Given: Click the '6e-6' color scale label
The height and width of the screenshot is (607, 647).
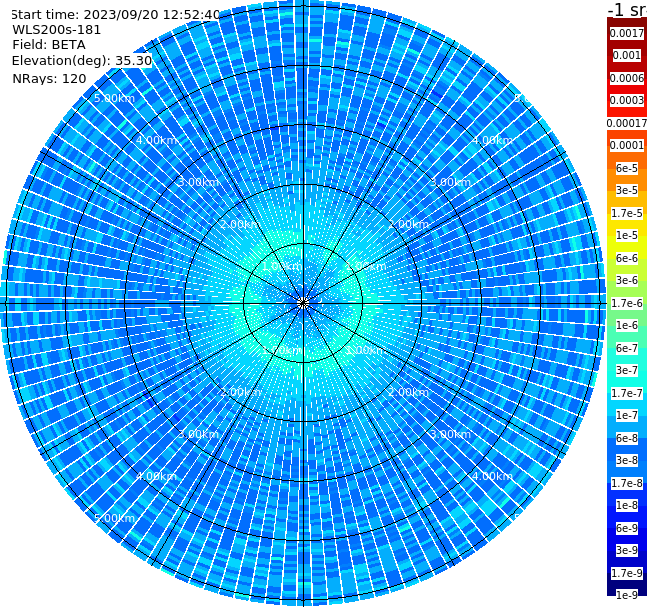Looking at the screenshot, I should tap(627, 258).
